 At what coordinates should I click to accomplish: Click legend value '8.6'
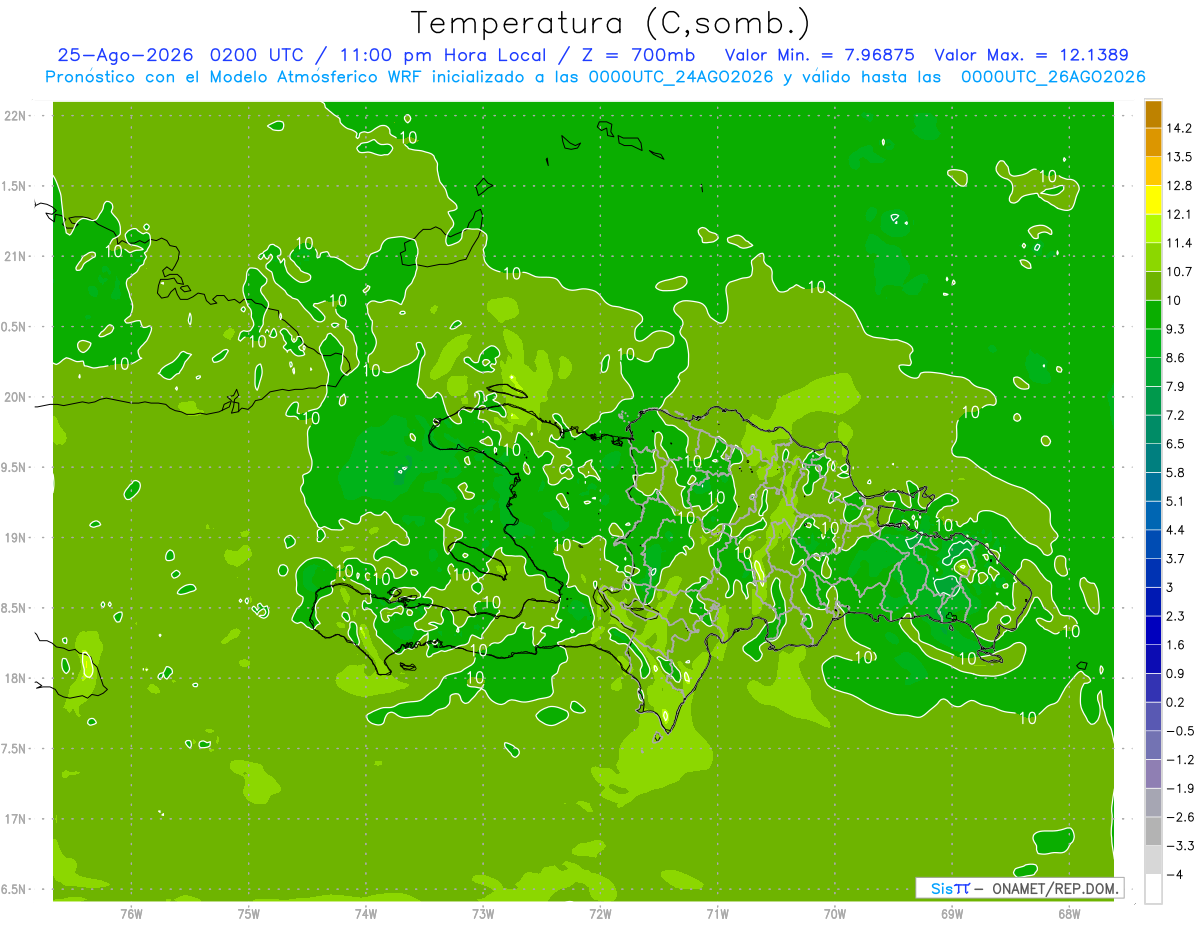1175,358
